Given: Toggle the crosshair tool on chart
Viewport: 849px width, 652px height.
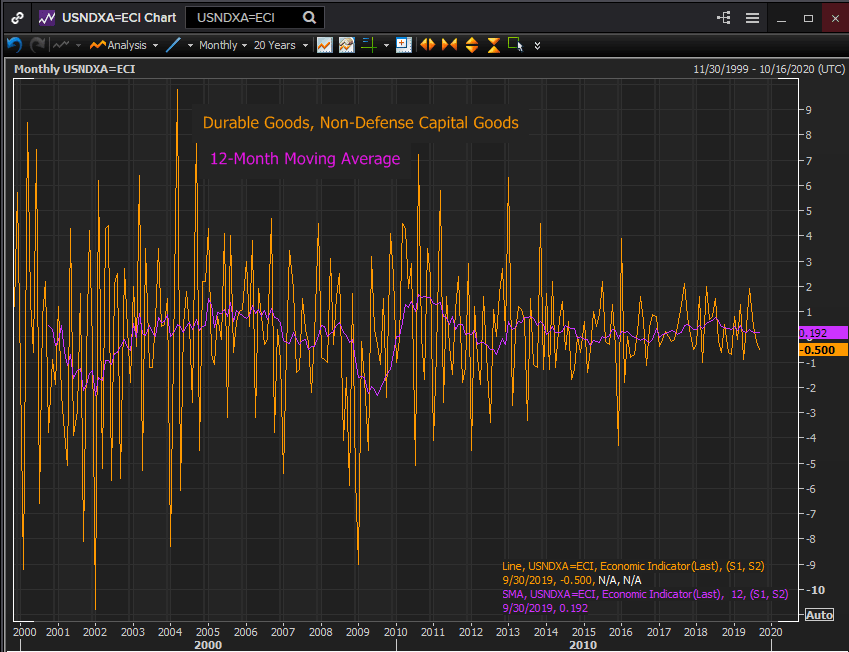Looking at the screenshot, I should [369, 45].
